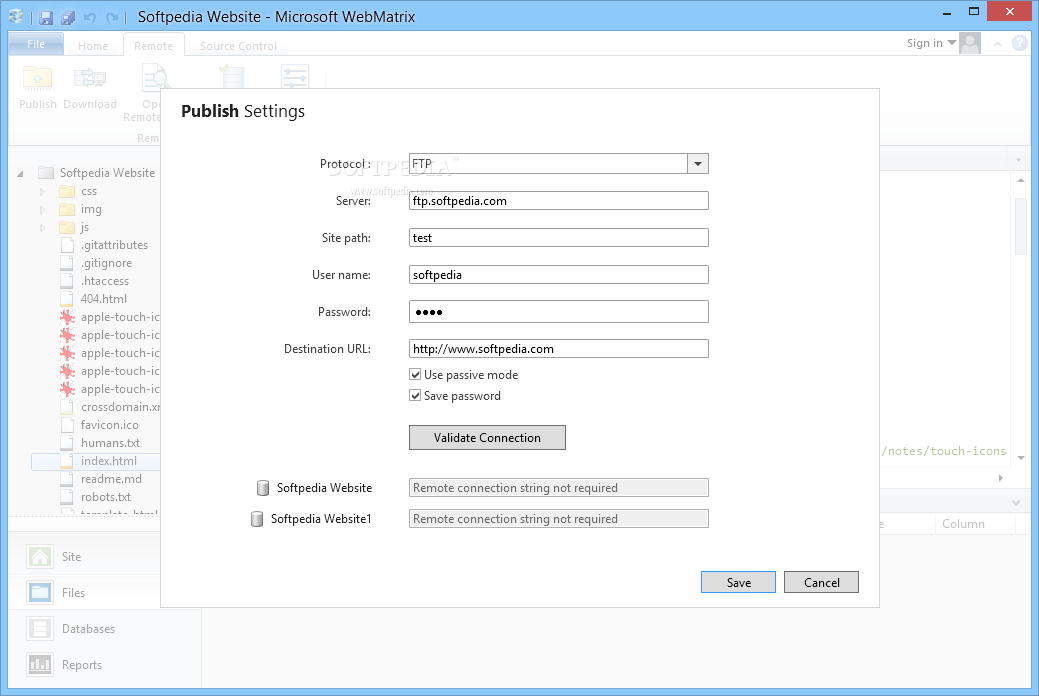Click the WebMatrix app logo icon
This screenshot has width=1039, height=696.
click(x=16, y=17)
